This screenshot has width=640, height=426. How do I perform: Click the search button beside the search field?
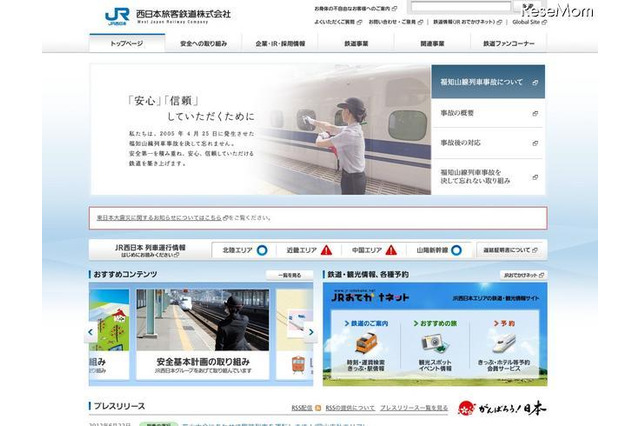pos(528,7)
